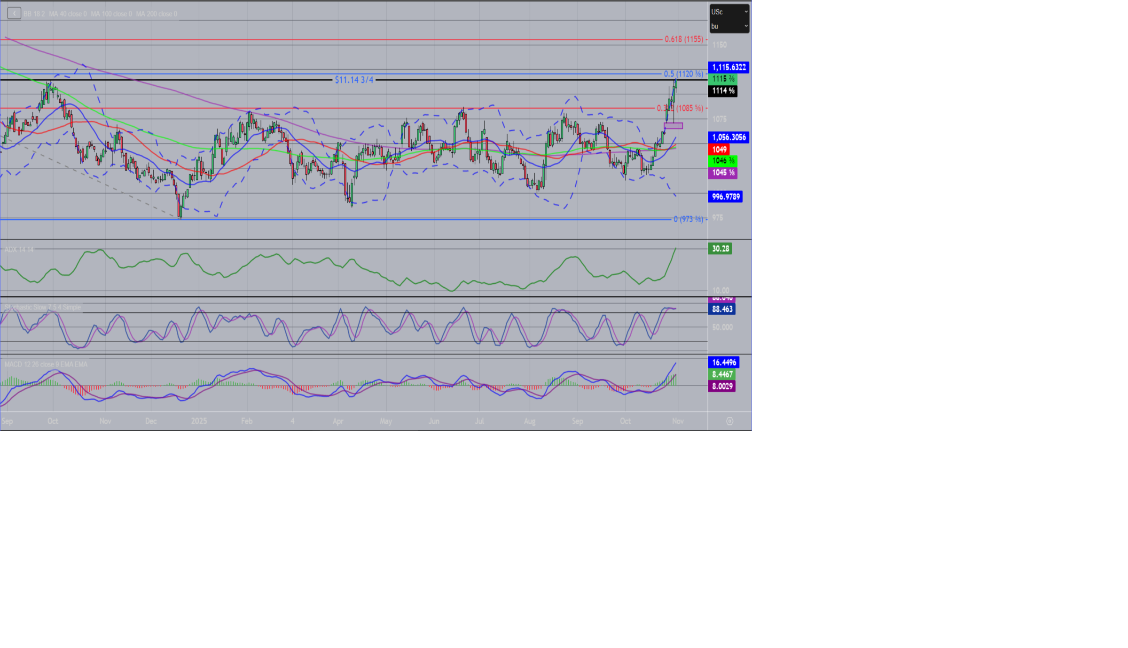Select the $11.14 3/4 horizontal line label

pos(354,79)
